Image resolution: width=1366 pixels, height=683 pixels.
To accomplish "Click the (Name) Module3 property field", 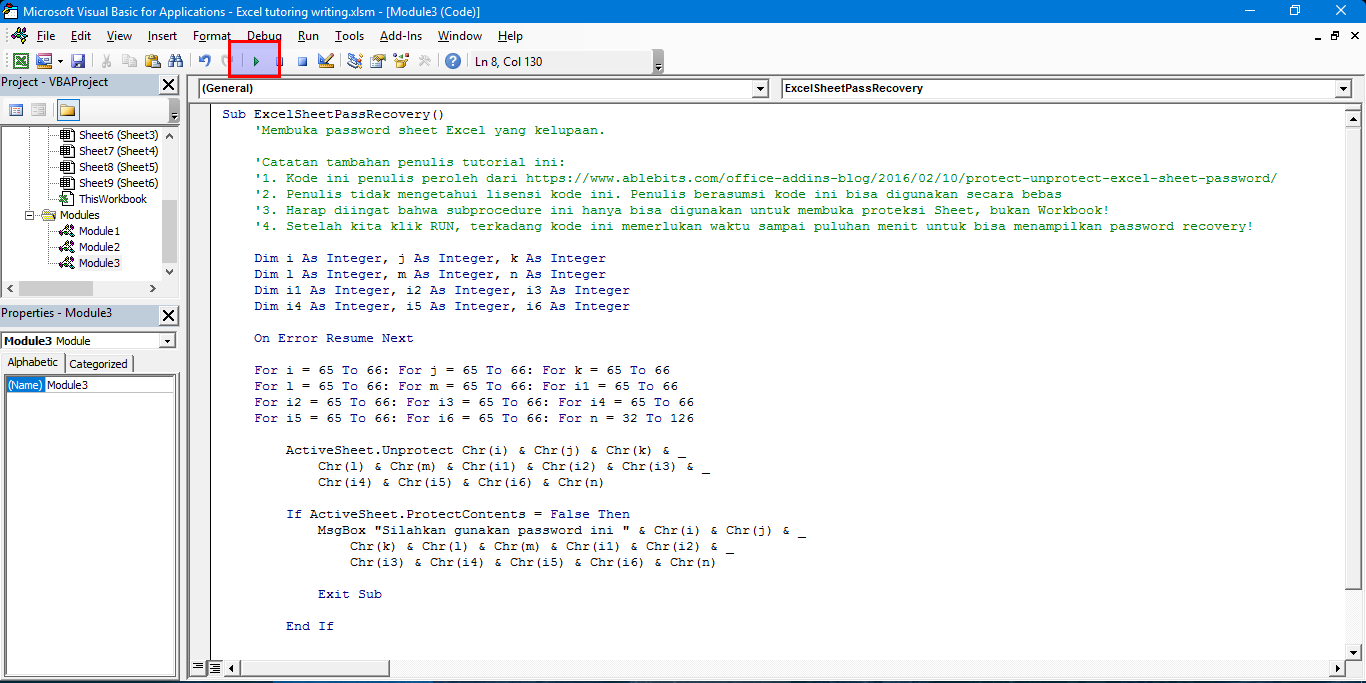I will tap(110, 385).
